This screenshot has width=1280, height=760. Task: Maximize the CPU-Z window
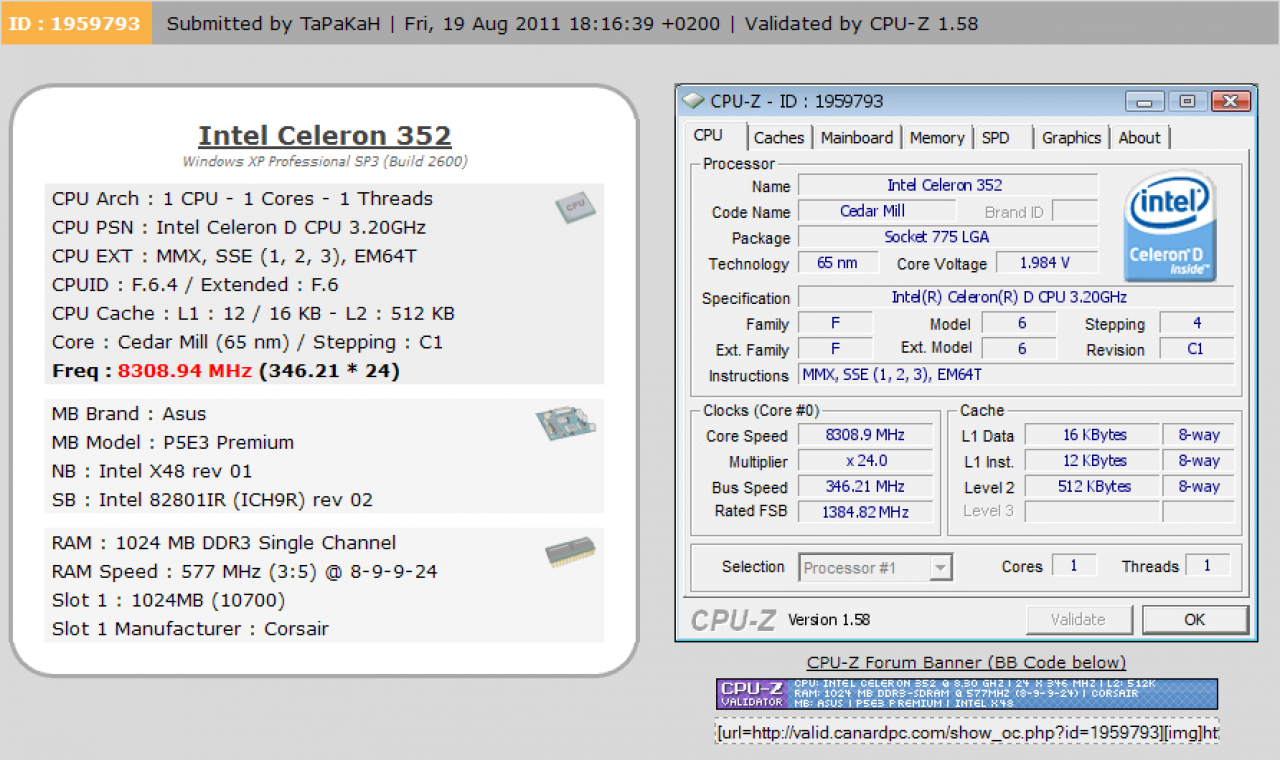click(x=1187, y=101)
